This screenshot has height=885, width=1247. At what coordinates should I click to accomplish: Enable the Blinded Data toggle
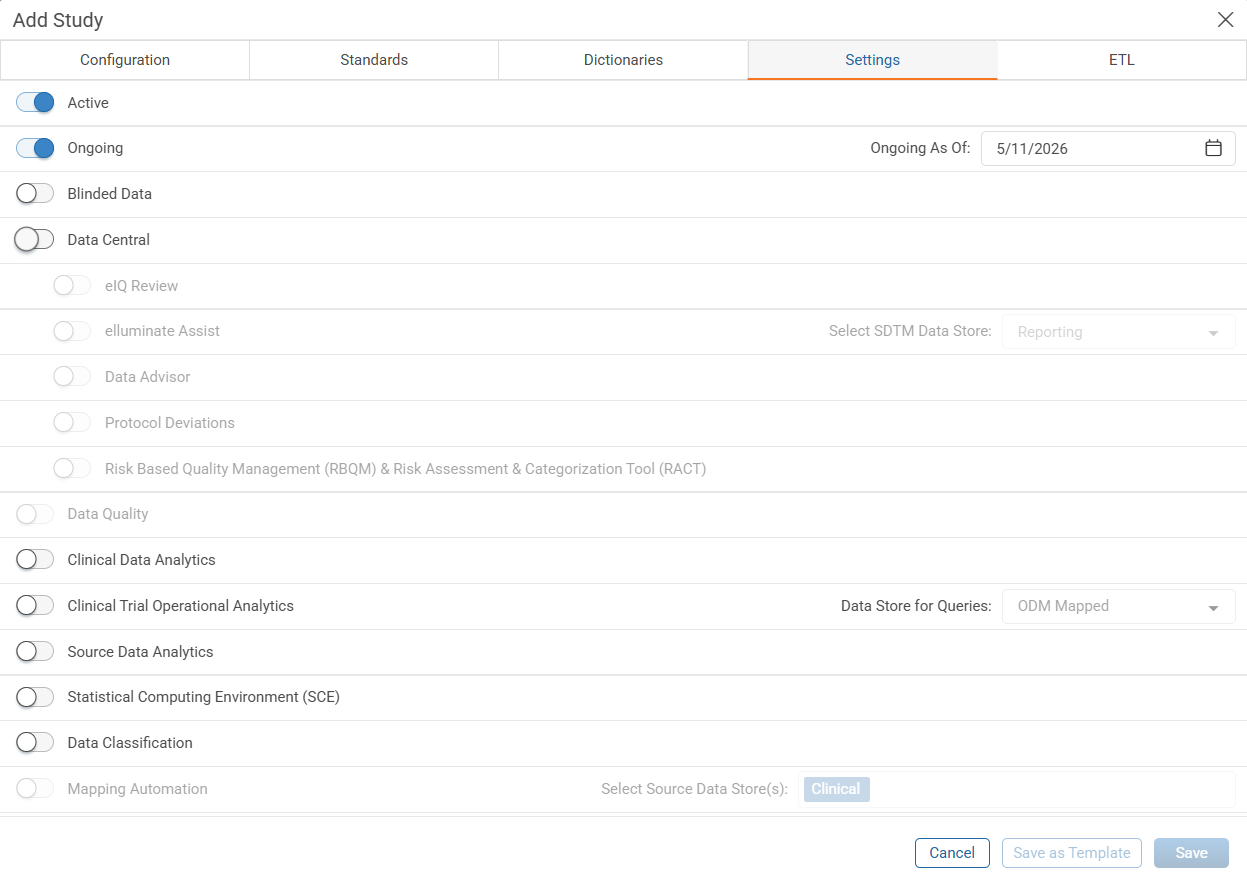(35, 194)
